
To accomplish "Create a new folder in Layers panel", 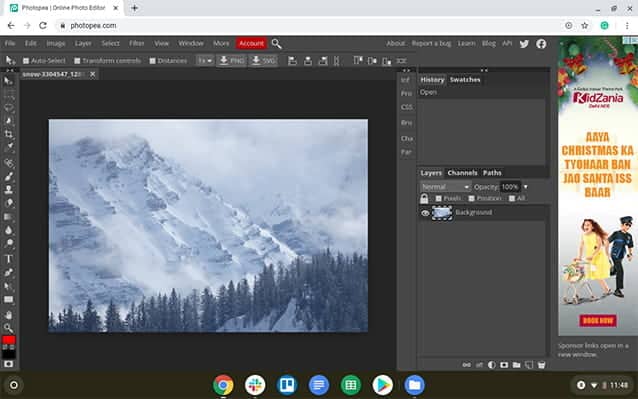I will coord(516,365).
